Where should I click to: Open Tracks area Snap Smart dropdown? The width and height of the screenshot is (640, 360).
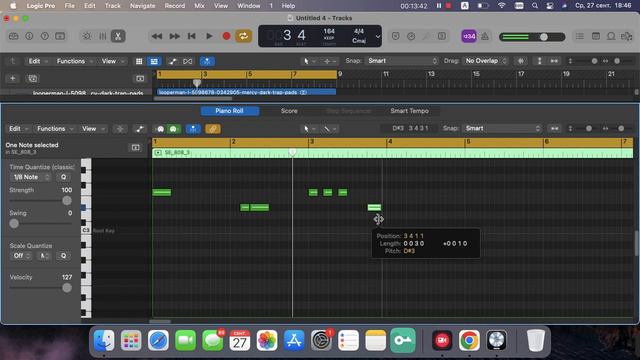pos(402,61)
